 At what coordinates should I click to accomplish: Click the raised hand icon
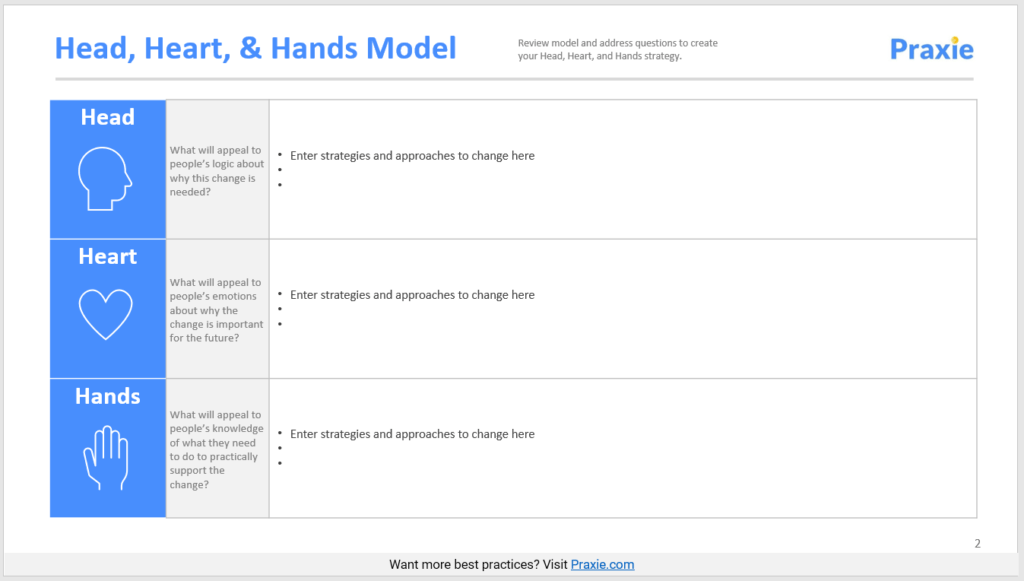[x=106, y=458]
